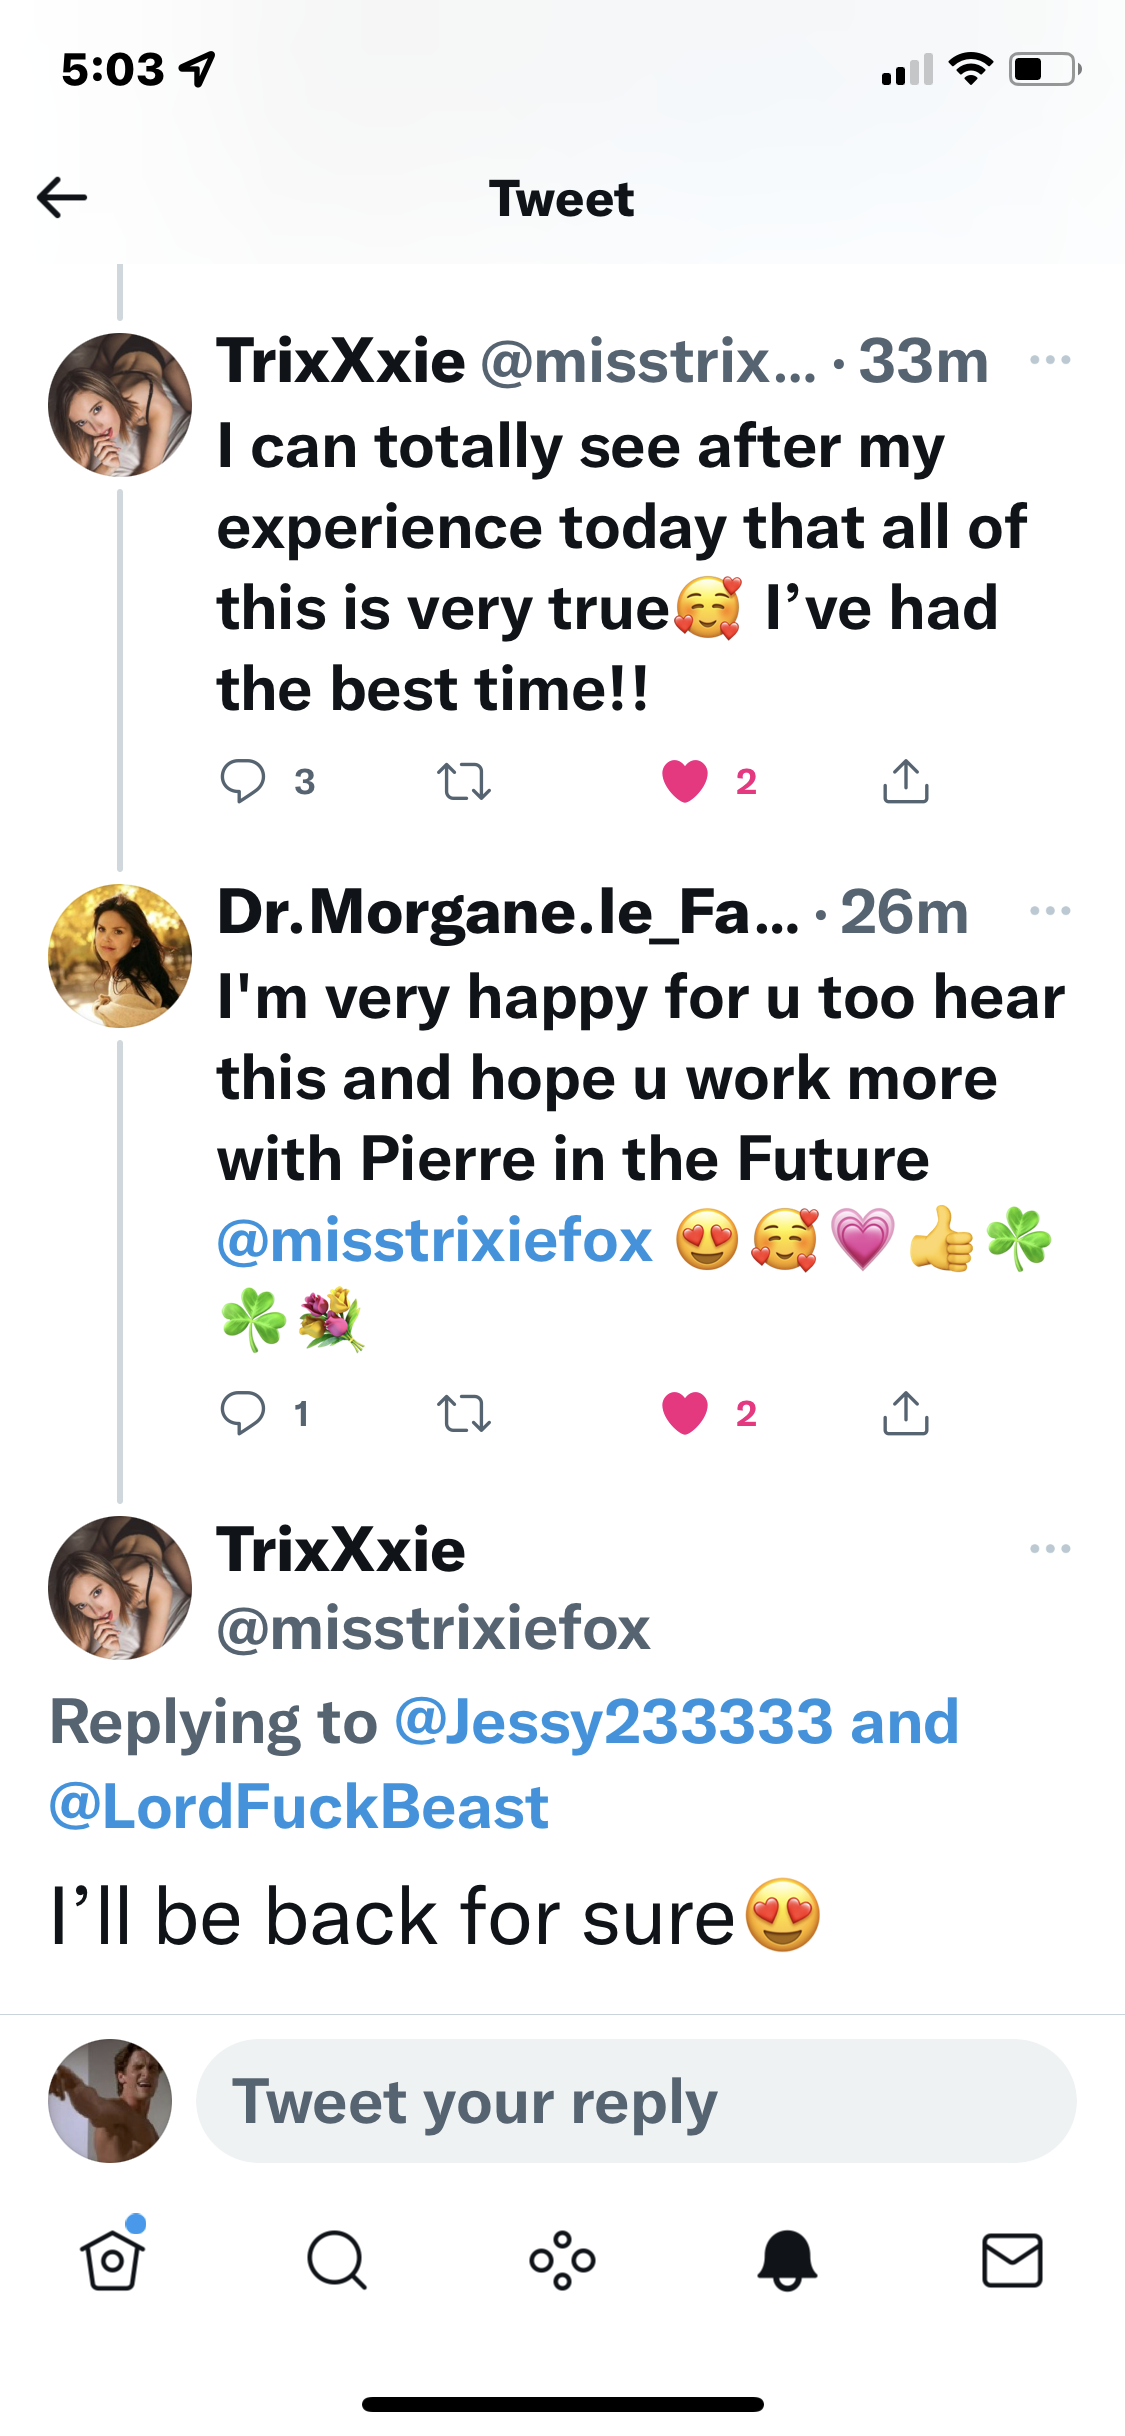This screenshot has width=1125, height=2436.
Task: Open the Messages envelope tab
Action: [1012, 2260]
